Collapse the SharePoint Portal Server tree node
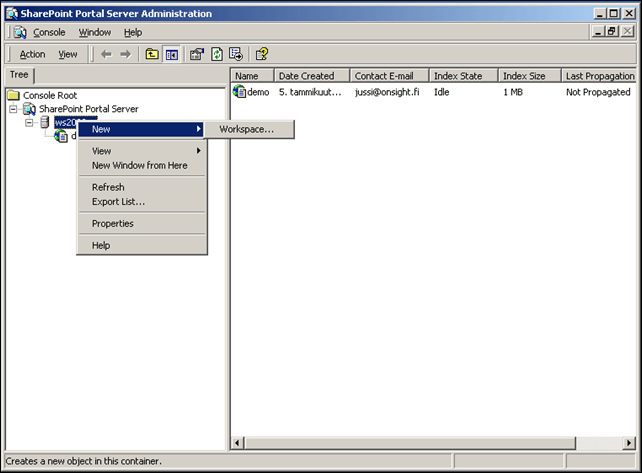Viewport: 642px width, 473px height. (x=14, y=109)
